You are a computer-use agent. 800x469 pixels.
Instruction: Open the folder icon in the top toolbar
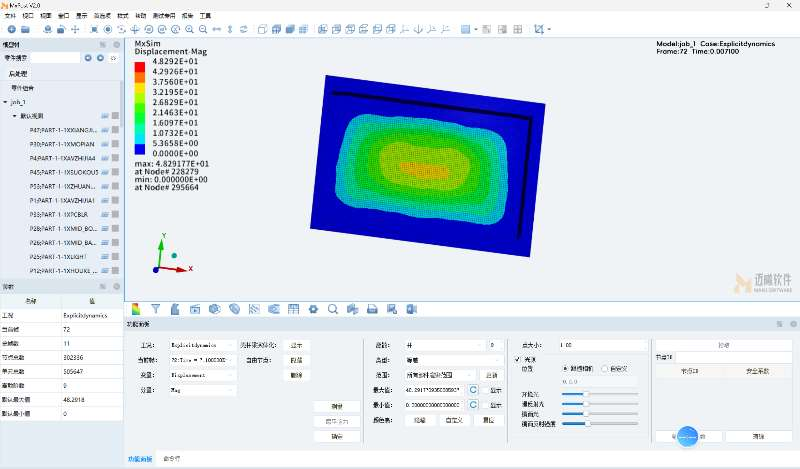(25, 29)
